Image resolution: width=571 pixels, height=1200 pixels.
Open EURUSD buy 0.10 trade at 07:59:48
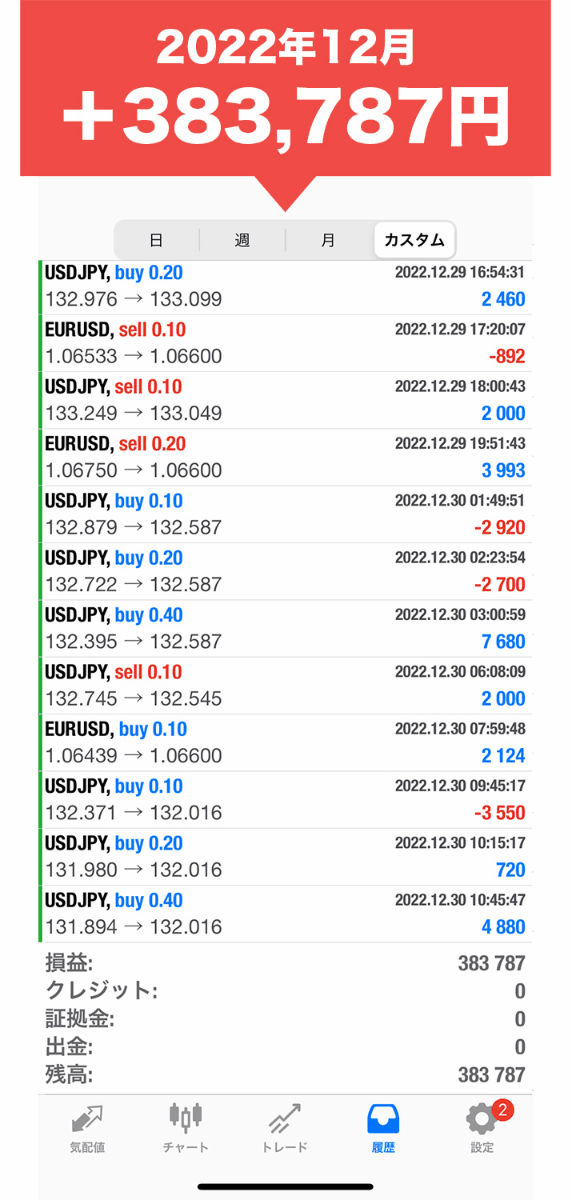[286, 743]
